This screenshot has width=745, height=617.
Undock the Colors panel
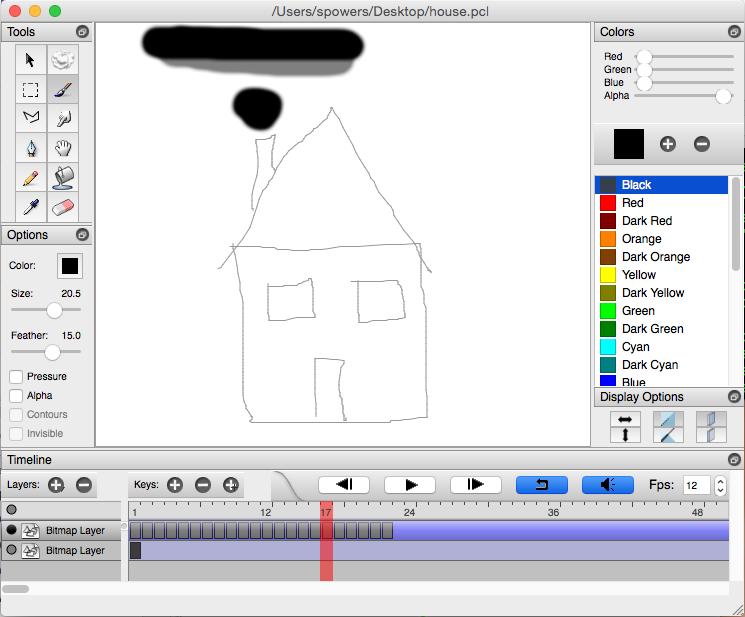734,32
